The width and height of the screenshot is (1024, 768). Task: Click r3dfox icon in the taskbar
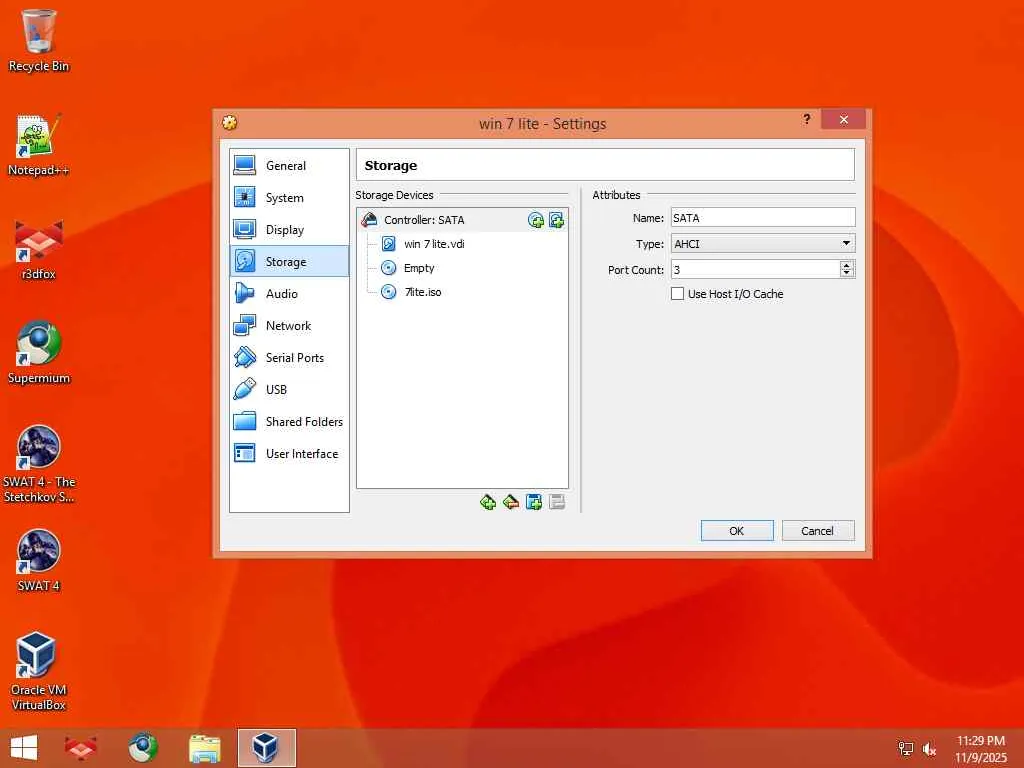[x=81, y=748]
